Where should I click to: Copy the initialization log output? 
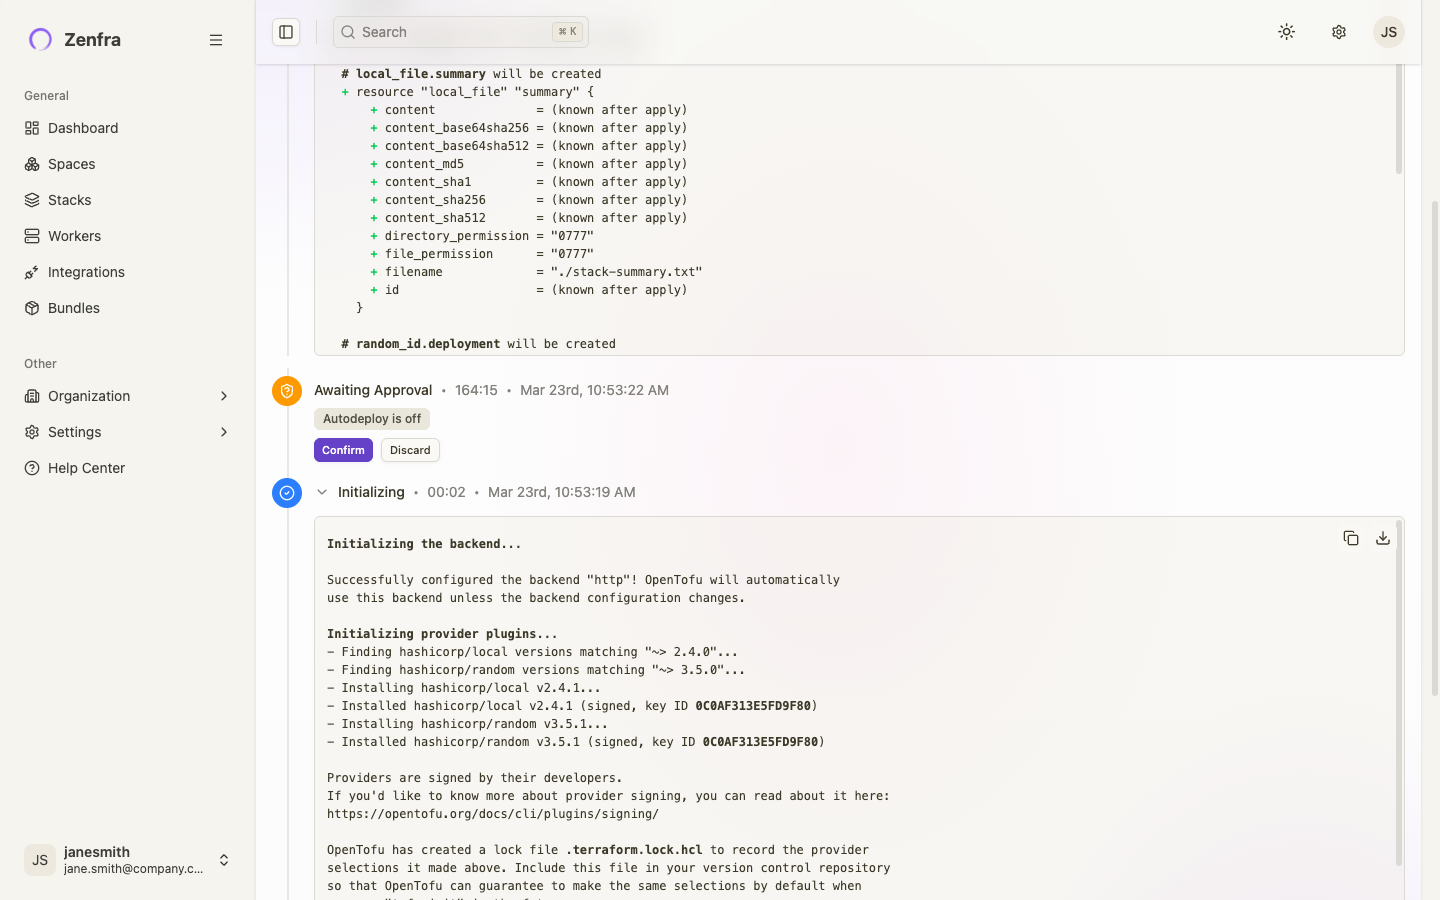coord(1351,538)
